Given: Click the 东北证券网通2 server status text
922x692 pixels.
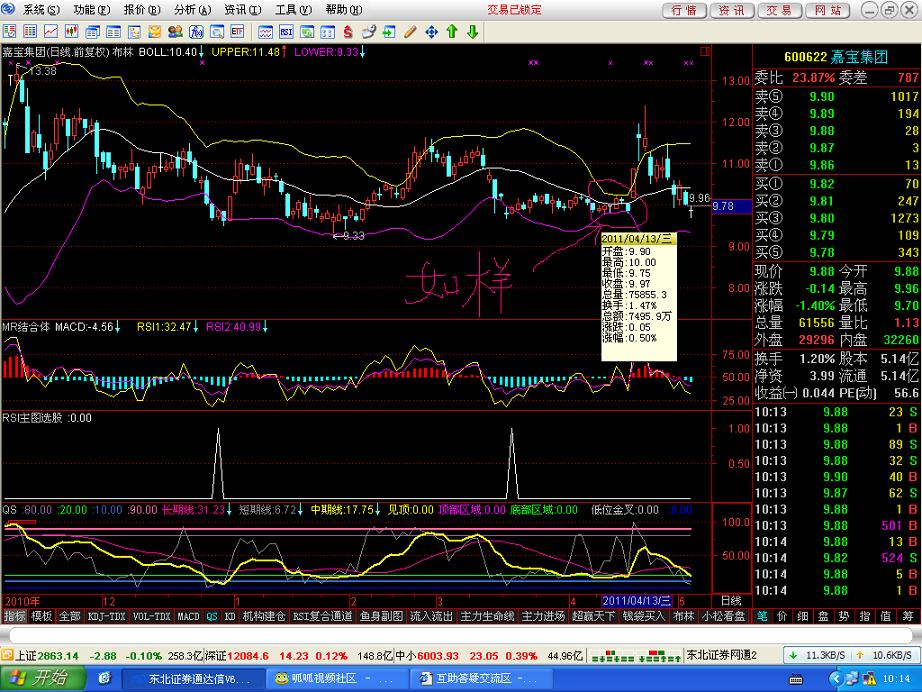Looking at the screenshot, I should [x=721, y=656].
